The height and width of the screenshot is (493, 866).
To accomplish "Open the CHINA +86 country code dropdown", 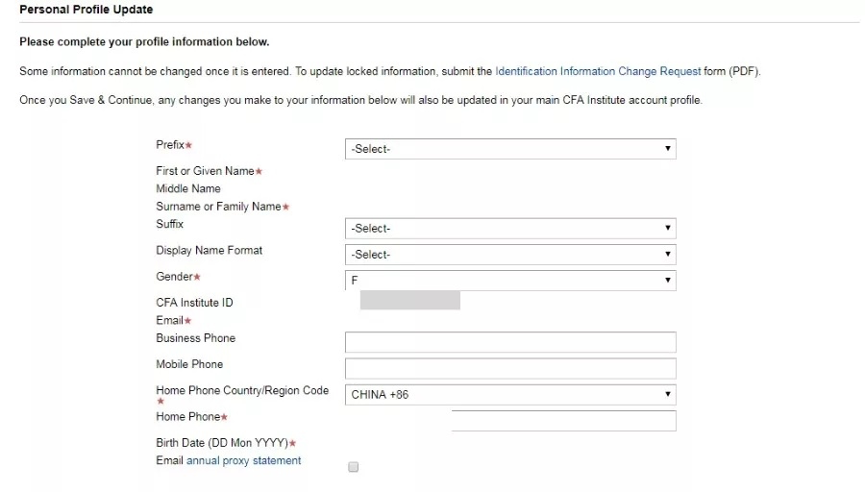I will pos(510,395).
